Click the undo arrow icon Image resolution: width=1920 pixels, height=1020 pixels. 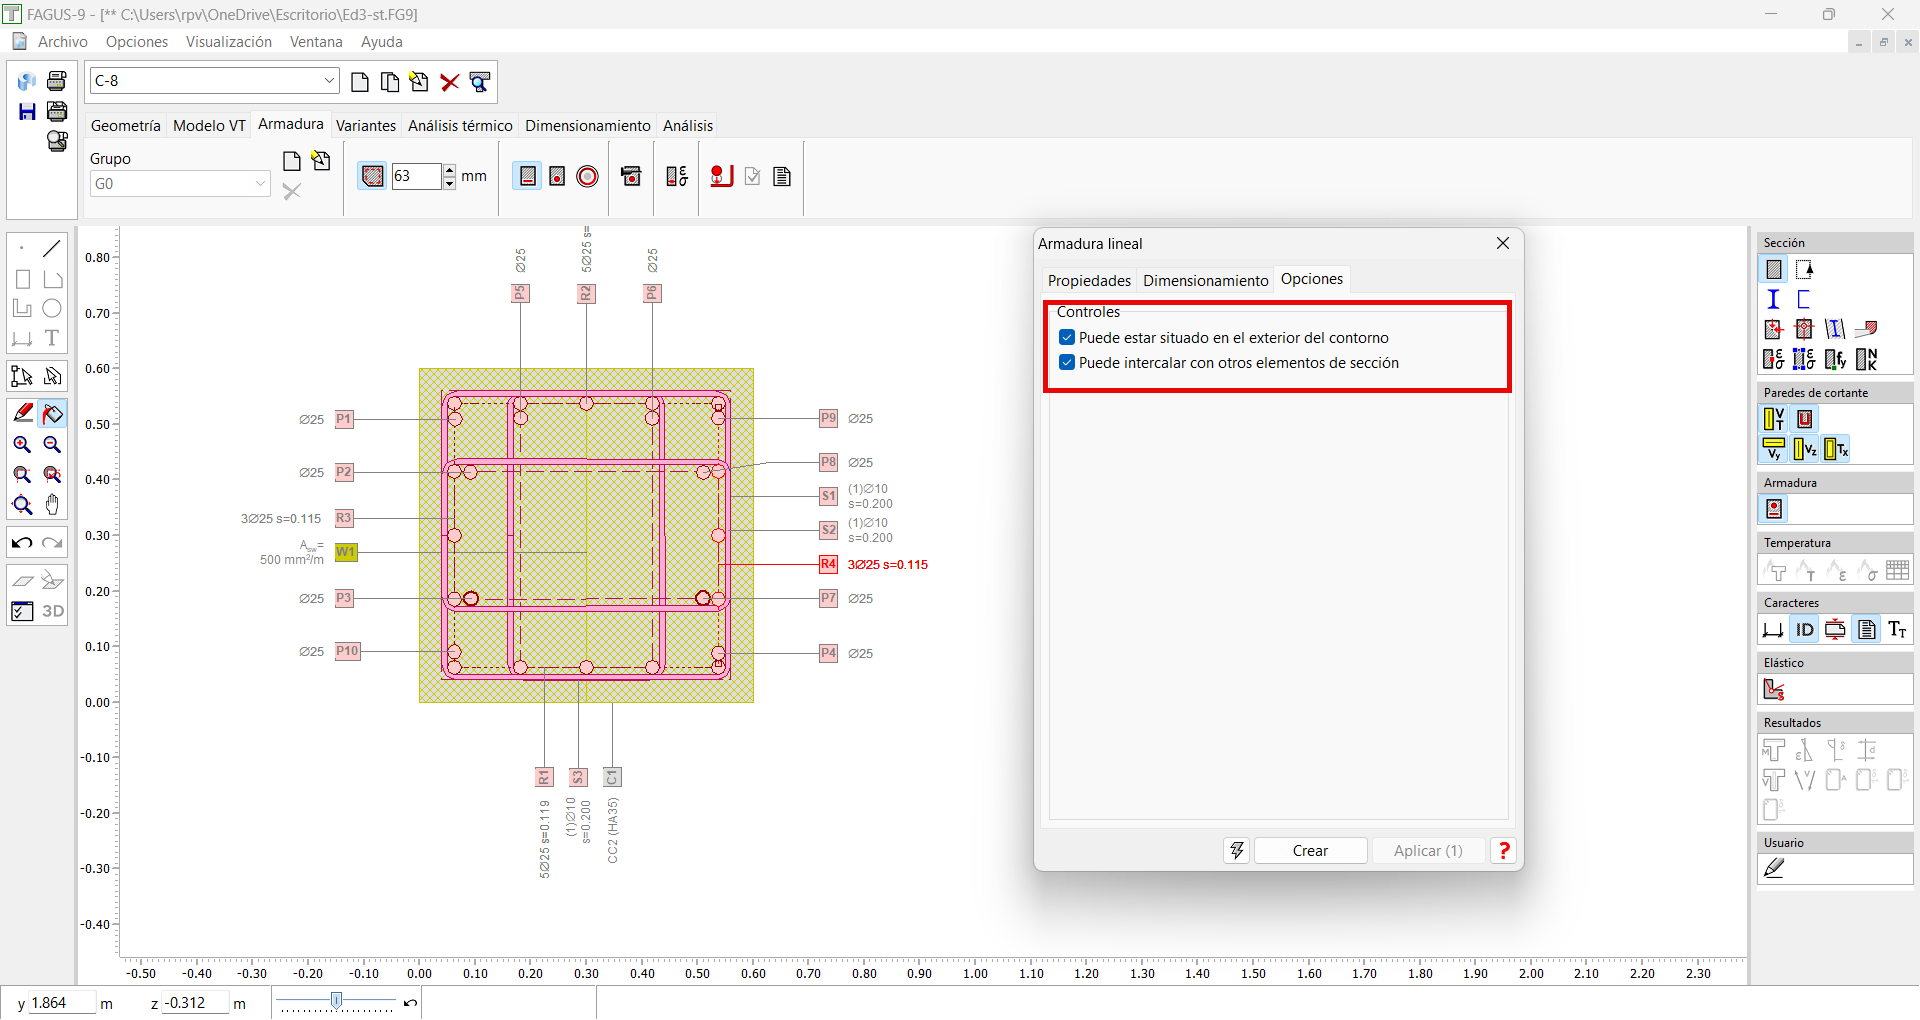click(x=22, y=543)
